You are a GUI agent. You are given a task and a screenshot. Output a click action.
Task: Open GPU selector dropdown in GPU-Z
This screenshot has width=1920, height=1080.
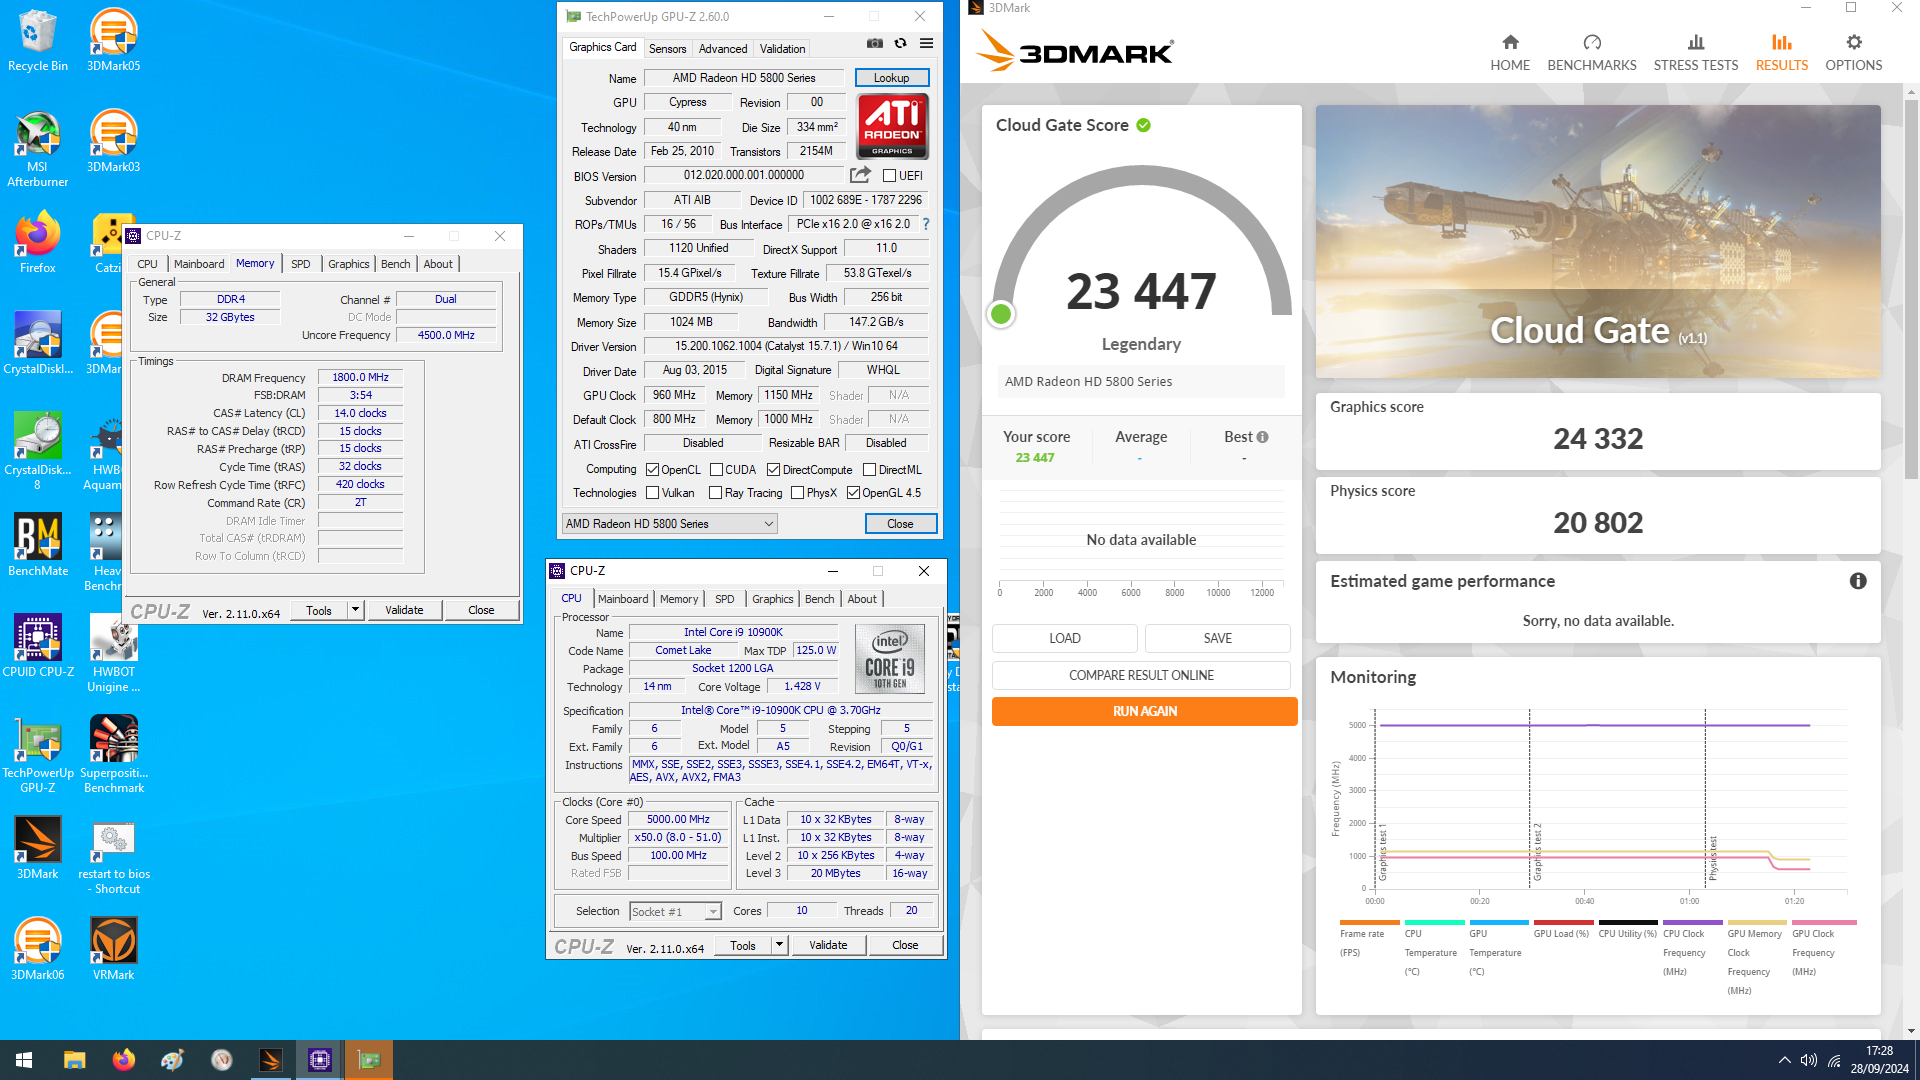tap(670, 524)
